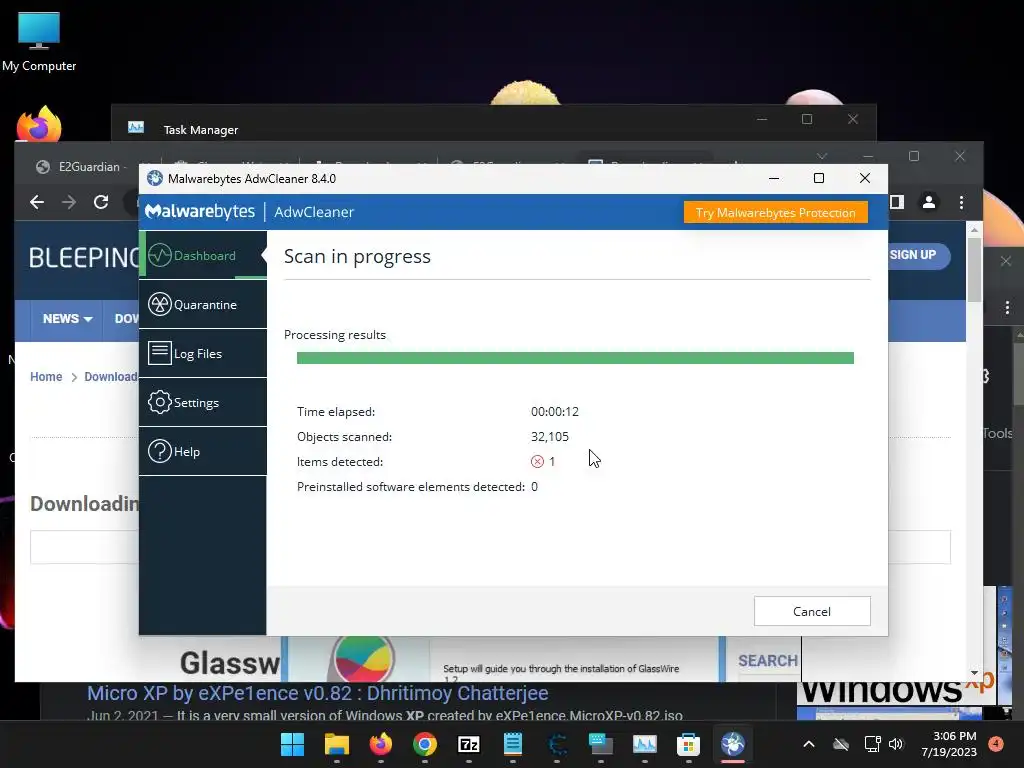Click Try Malwarebytes Protection button
This screenshot has width=1024, height=768.
775,212
